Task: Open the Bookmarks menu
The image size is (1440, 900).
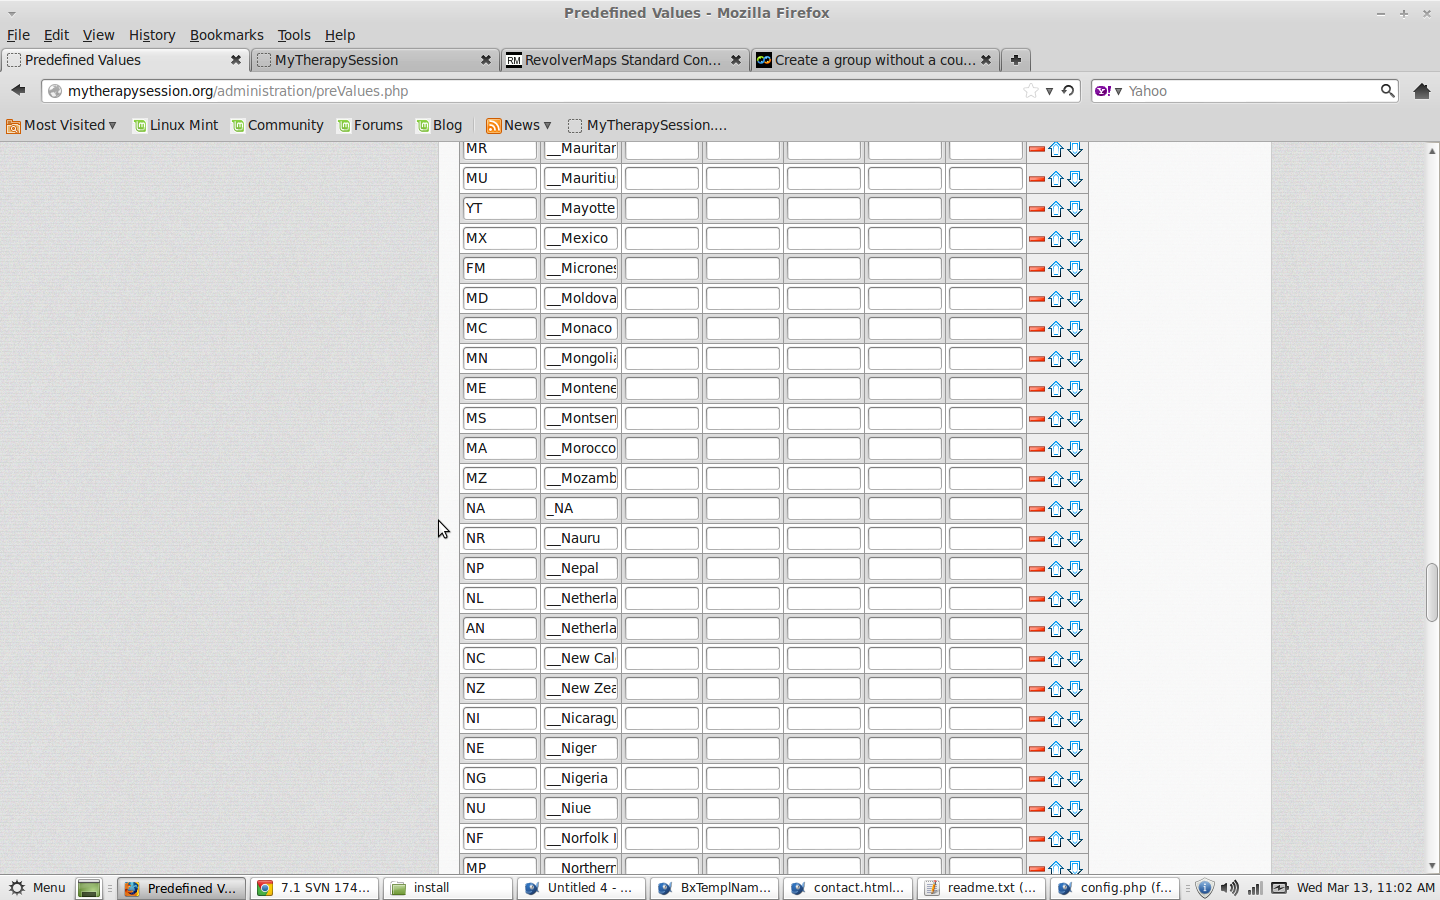Action: 226,35
